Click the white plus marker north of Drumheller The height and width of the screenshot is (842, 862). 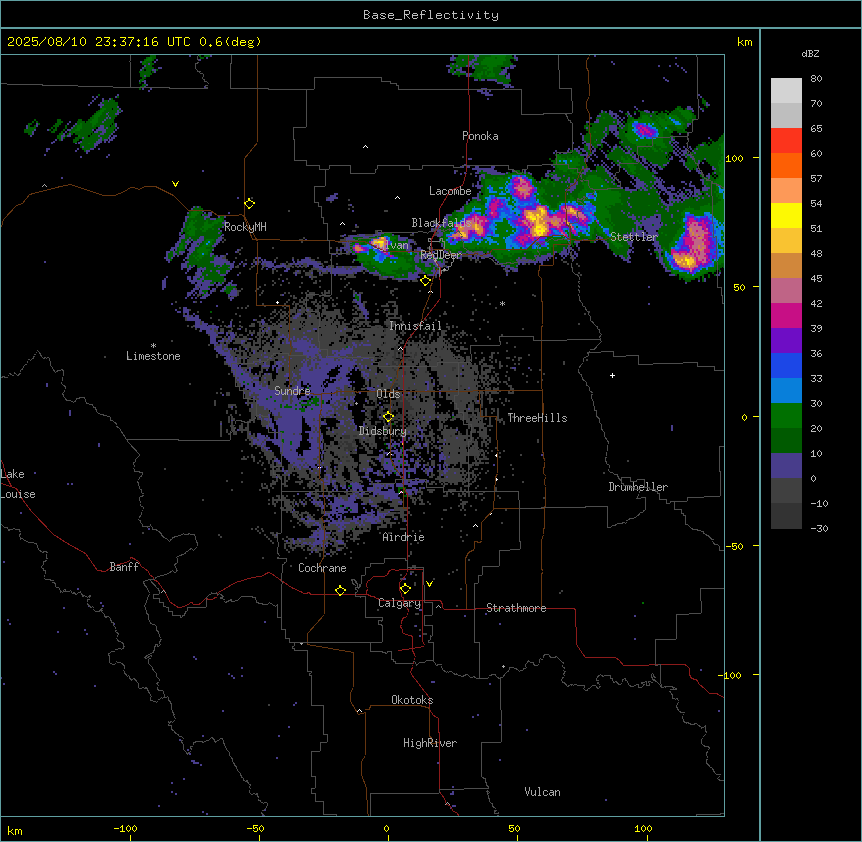(612, 375)
